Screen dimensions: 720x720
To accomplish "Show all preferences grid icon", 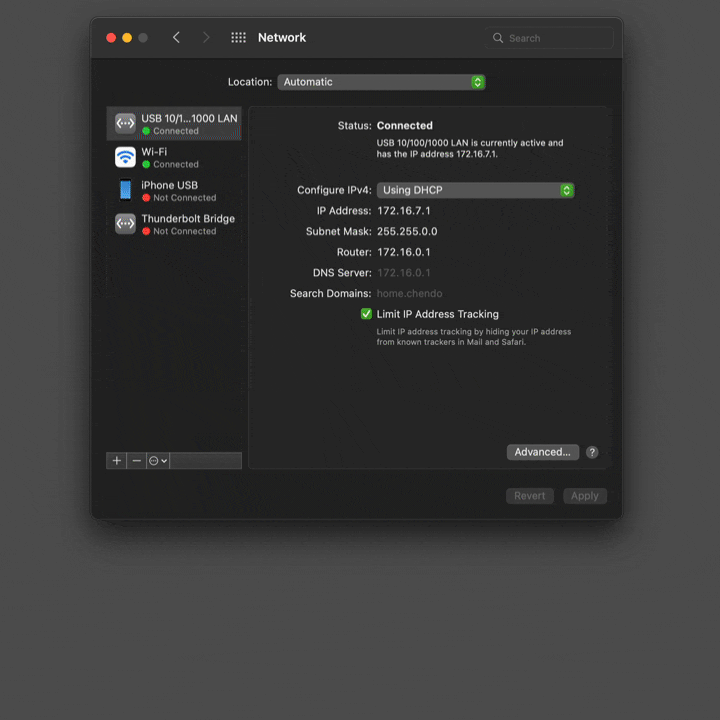I will point(238,38).
